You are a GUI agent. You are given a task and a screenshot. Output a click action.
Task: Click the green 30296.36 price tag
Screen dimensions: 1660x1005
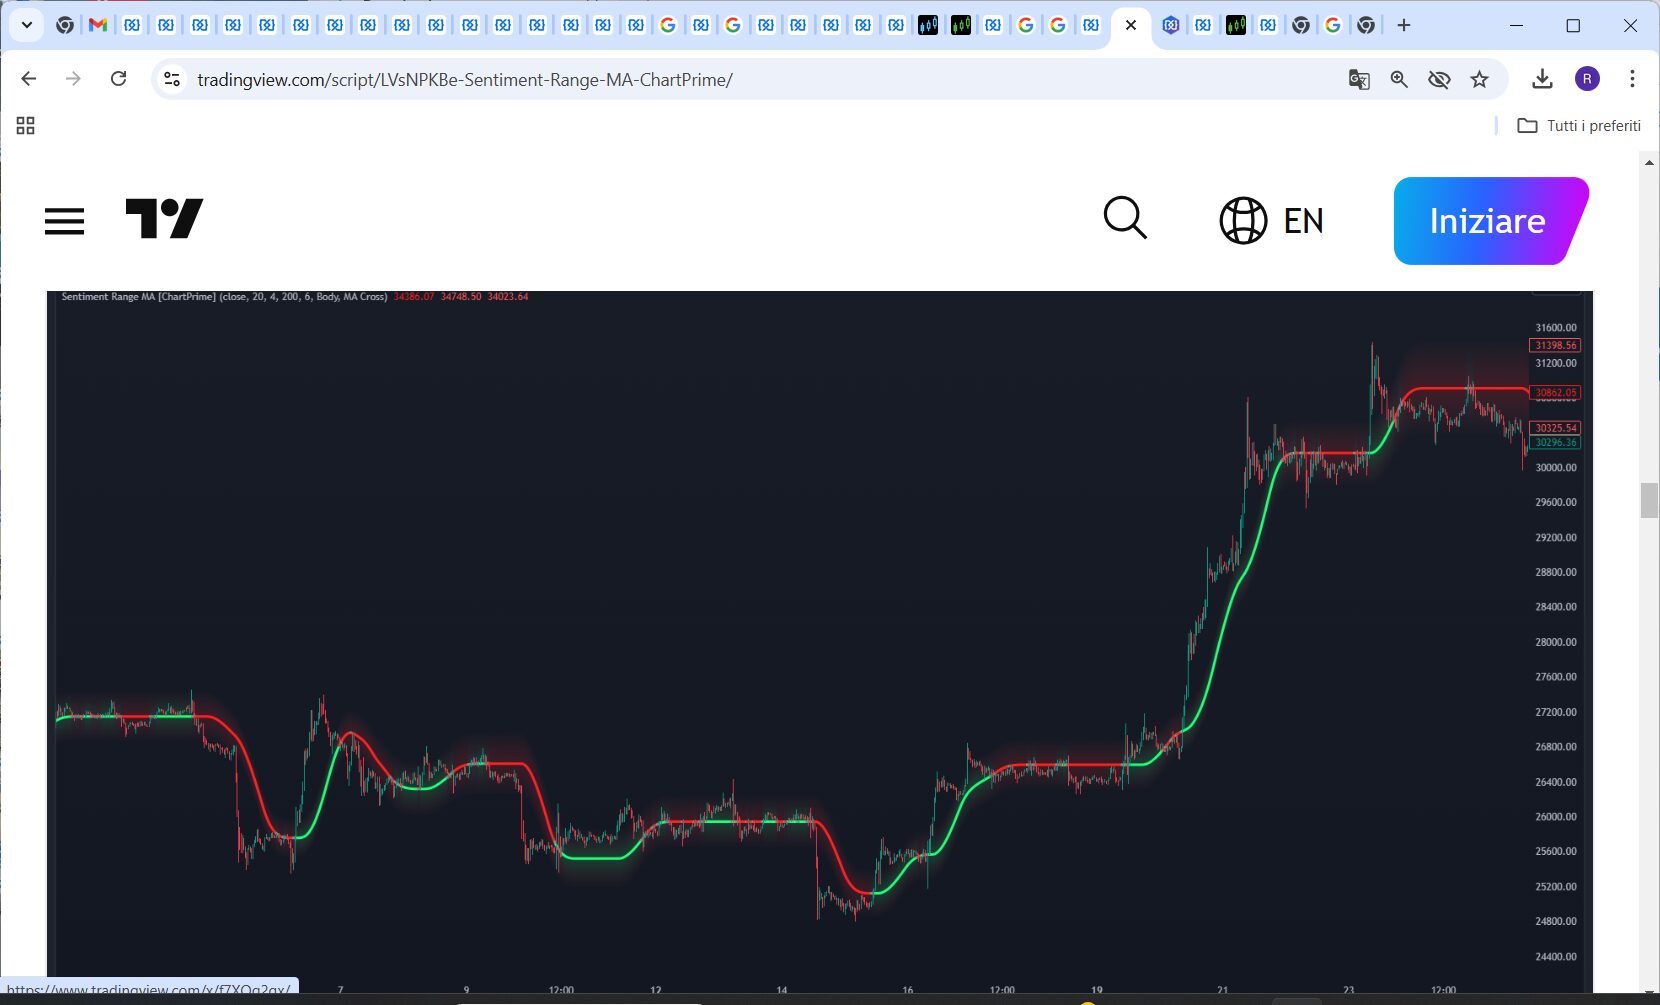pos(1555,442)
